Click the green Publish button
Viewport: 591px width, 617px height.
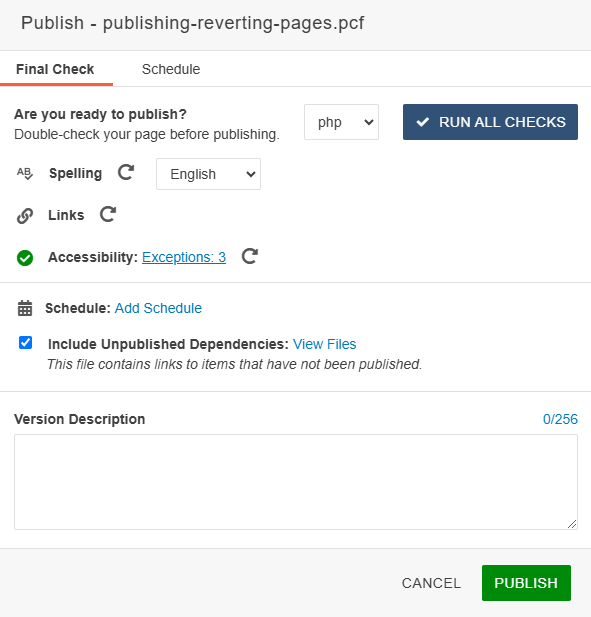[x=526, y=583]
